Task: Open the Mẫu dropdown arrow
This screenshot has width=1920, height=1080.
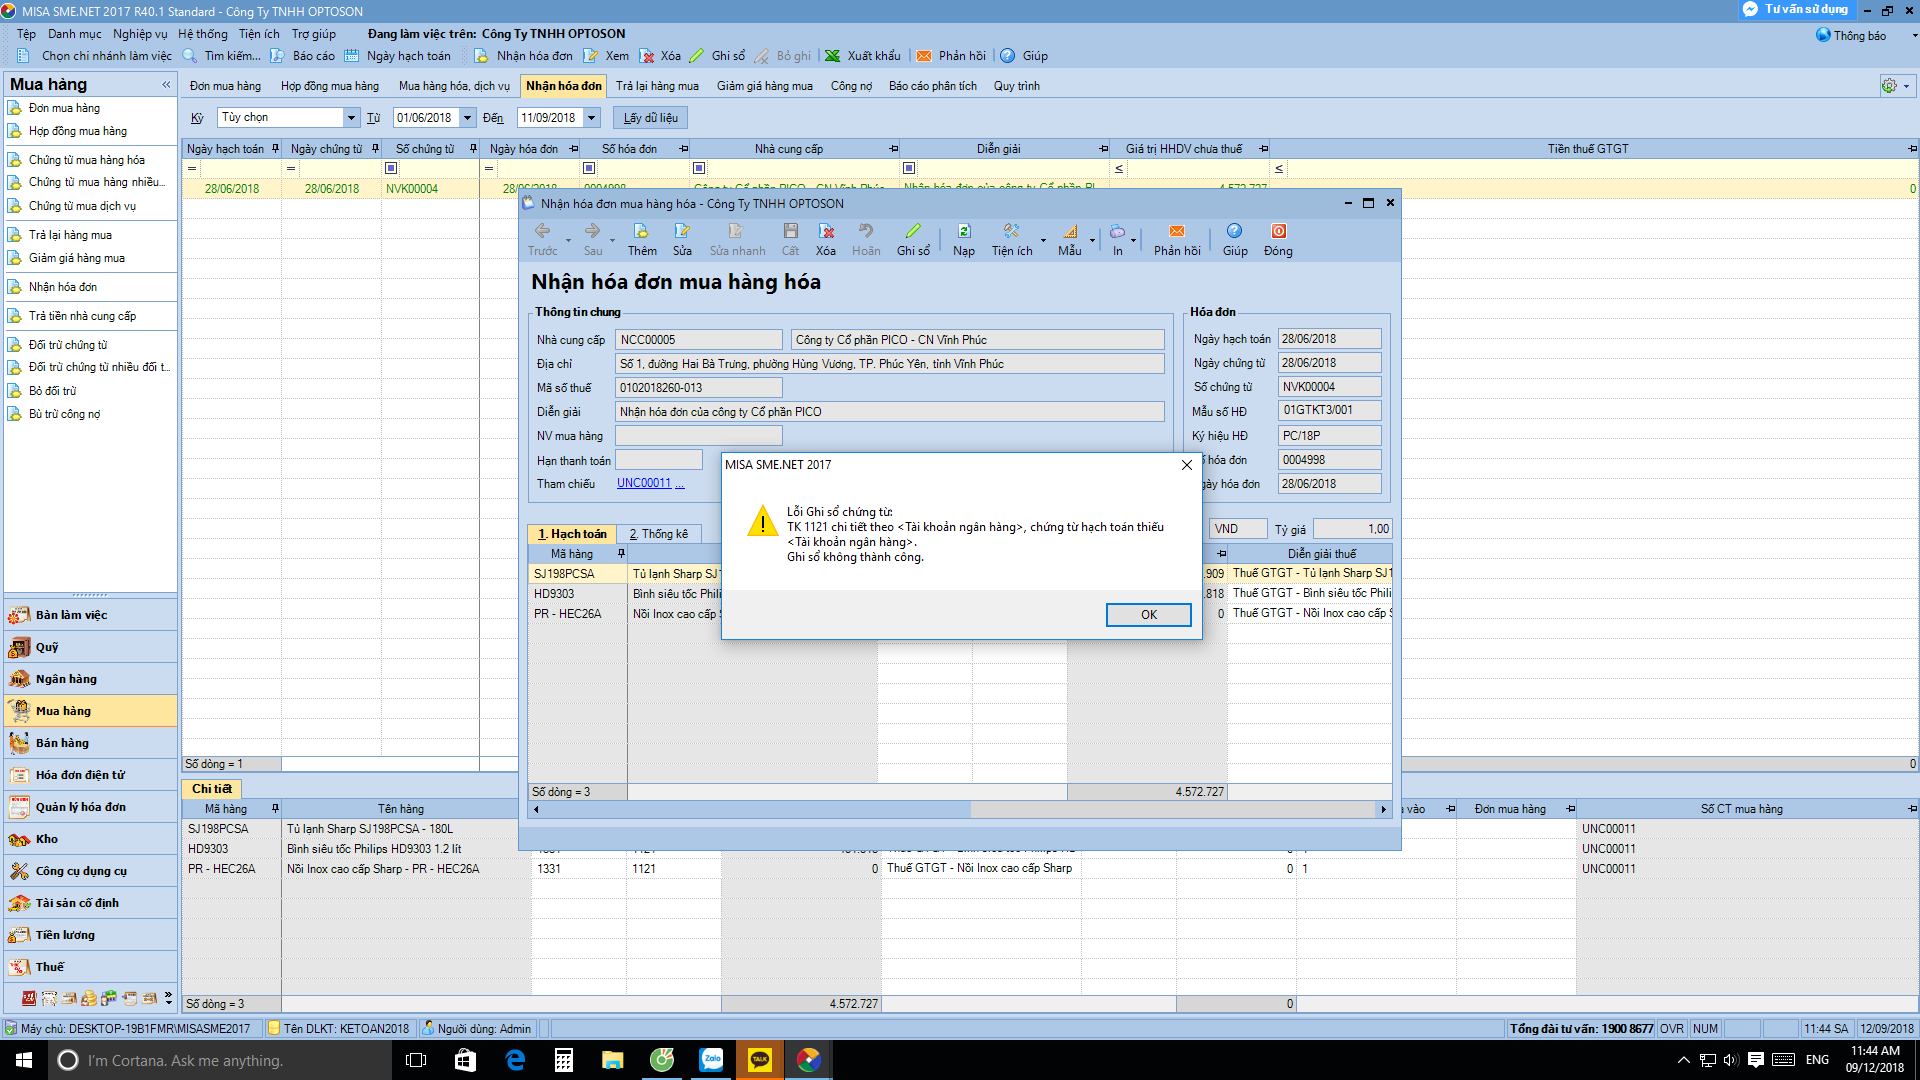Action: 1092,240
